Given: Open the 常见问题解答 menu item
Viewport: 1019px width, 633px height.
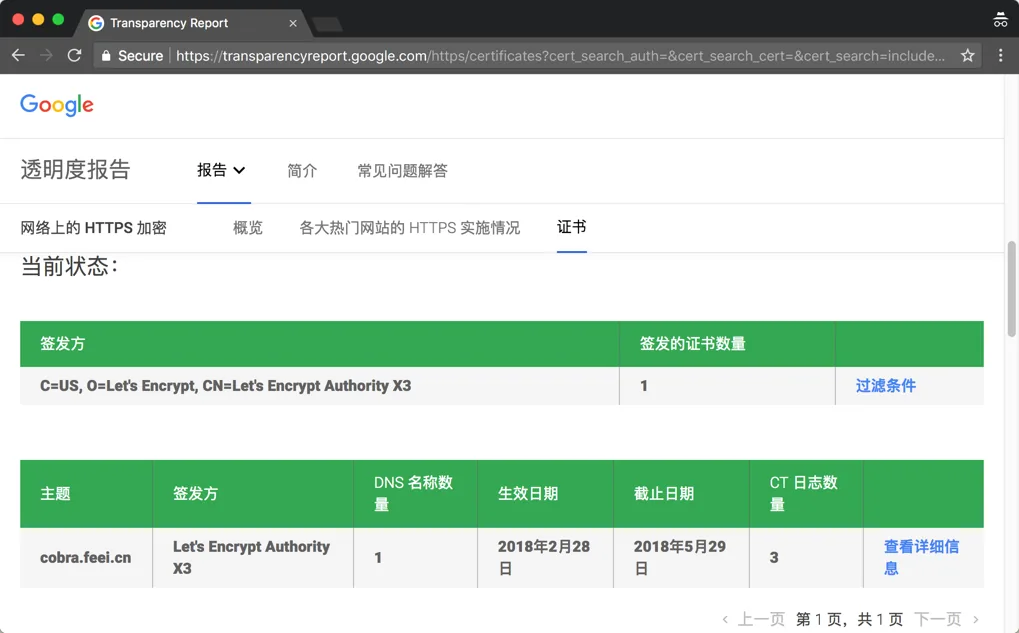Looking at the screenshot, I should pos(402,171).
